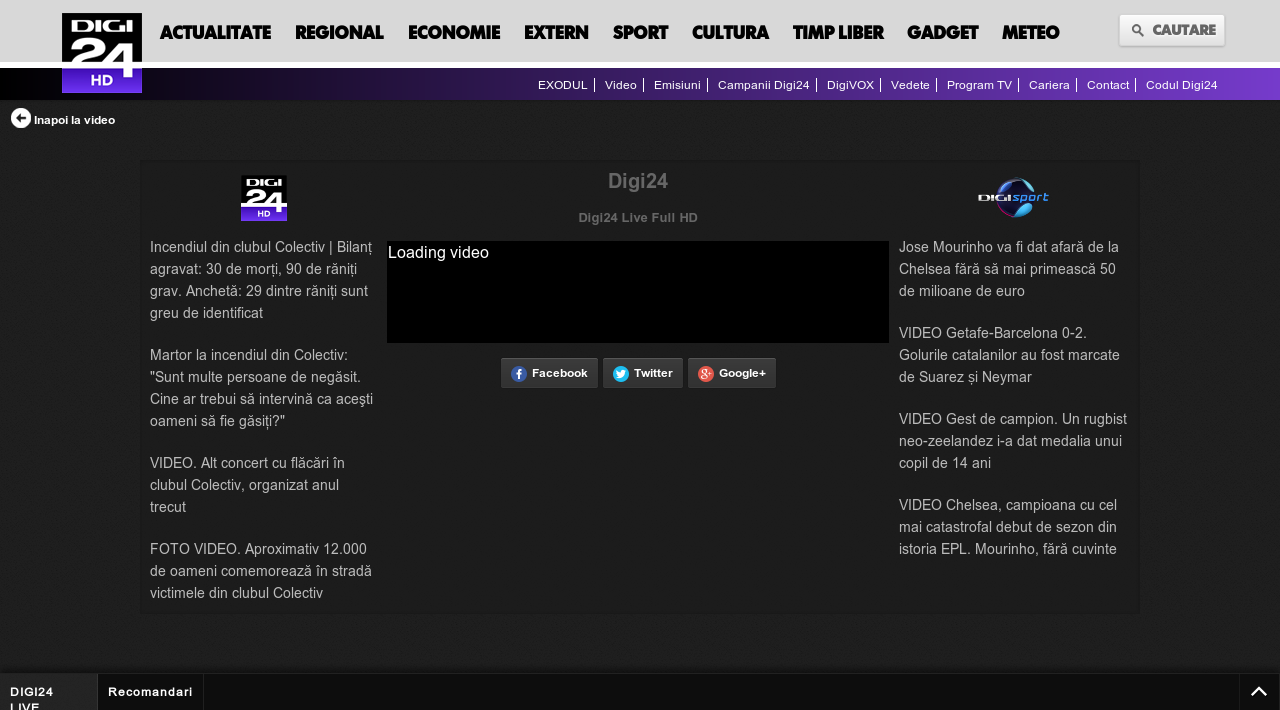Click the back arrow icon near Inapoi la video
The width and height of the screenshot is (1280, 710).
click(21, 118)
